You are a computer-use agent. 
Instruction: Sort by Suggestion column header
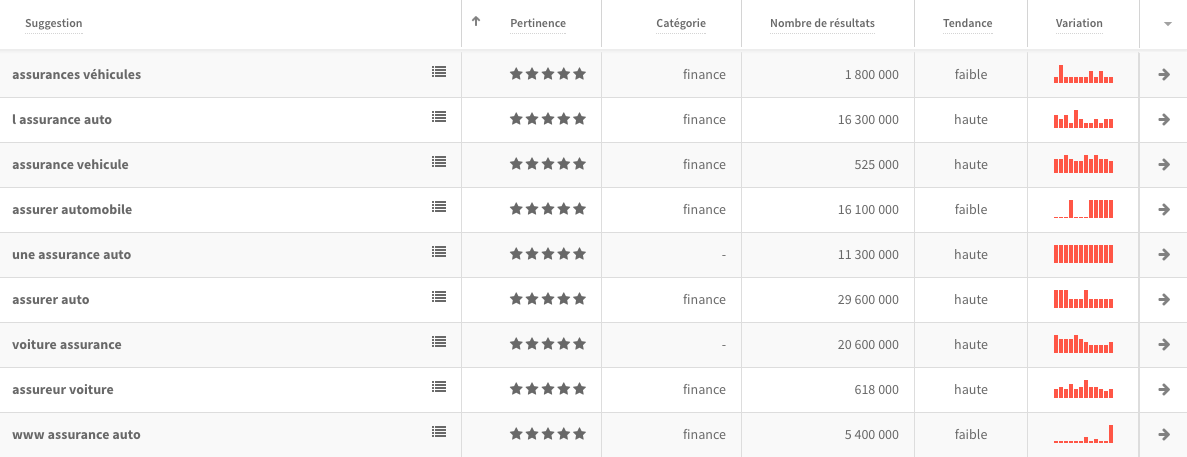54,23
